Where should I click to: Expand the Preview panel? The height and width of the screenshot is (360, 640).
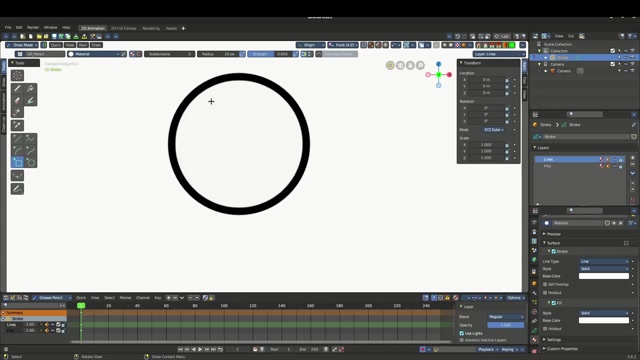tap(552, 234)
